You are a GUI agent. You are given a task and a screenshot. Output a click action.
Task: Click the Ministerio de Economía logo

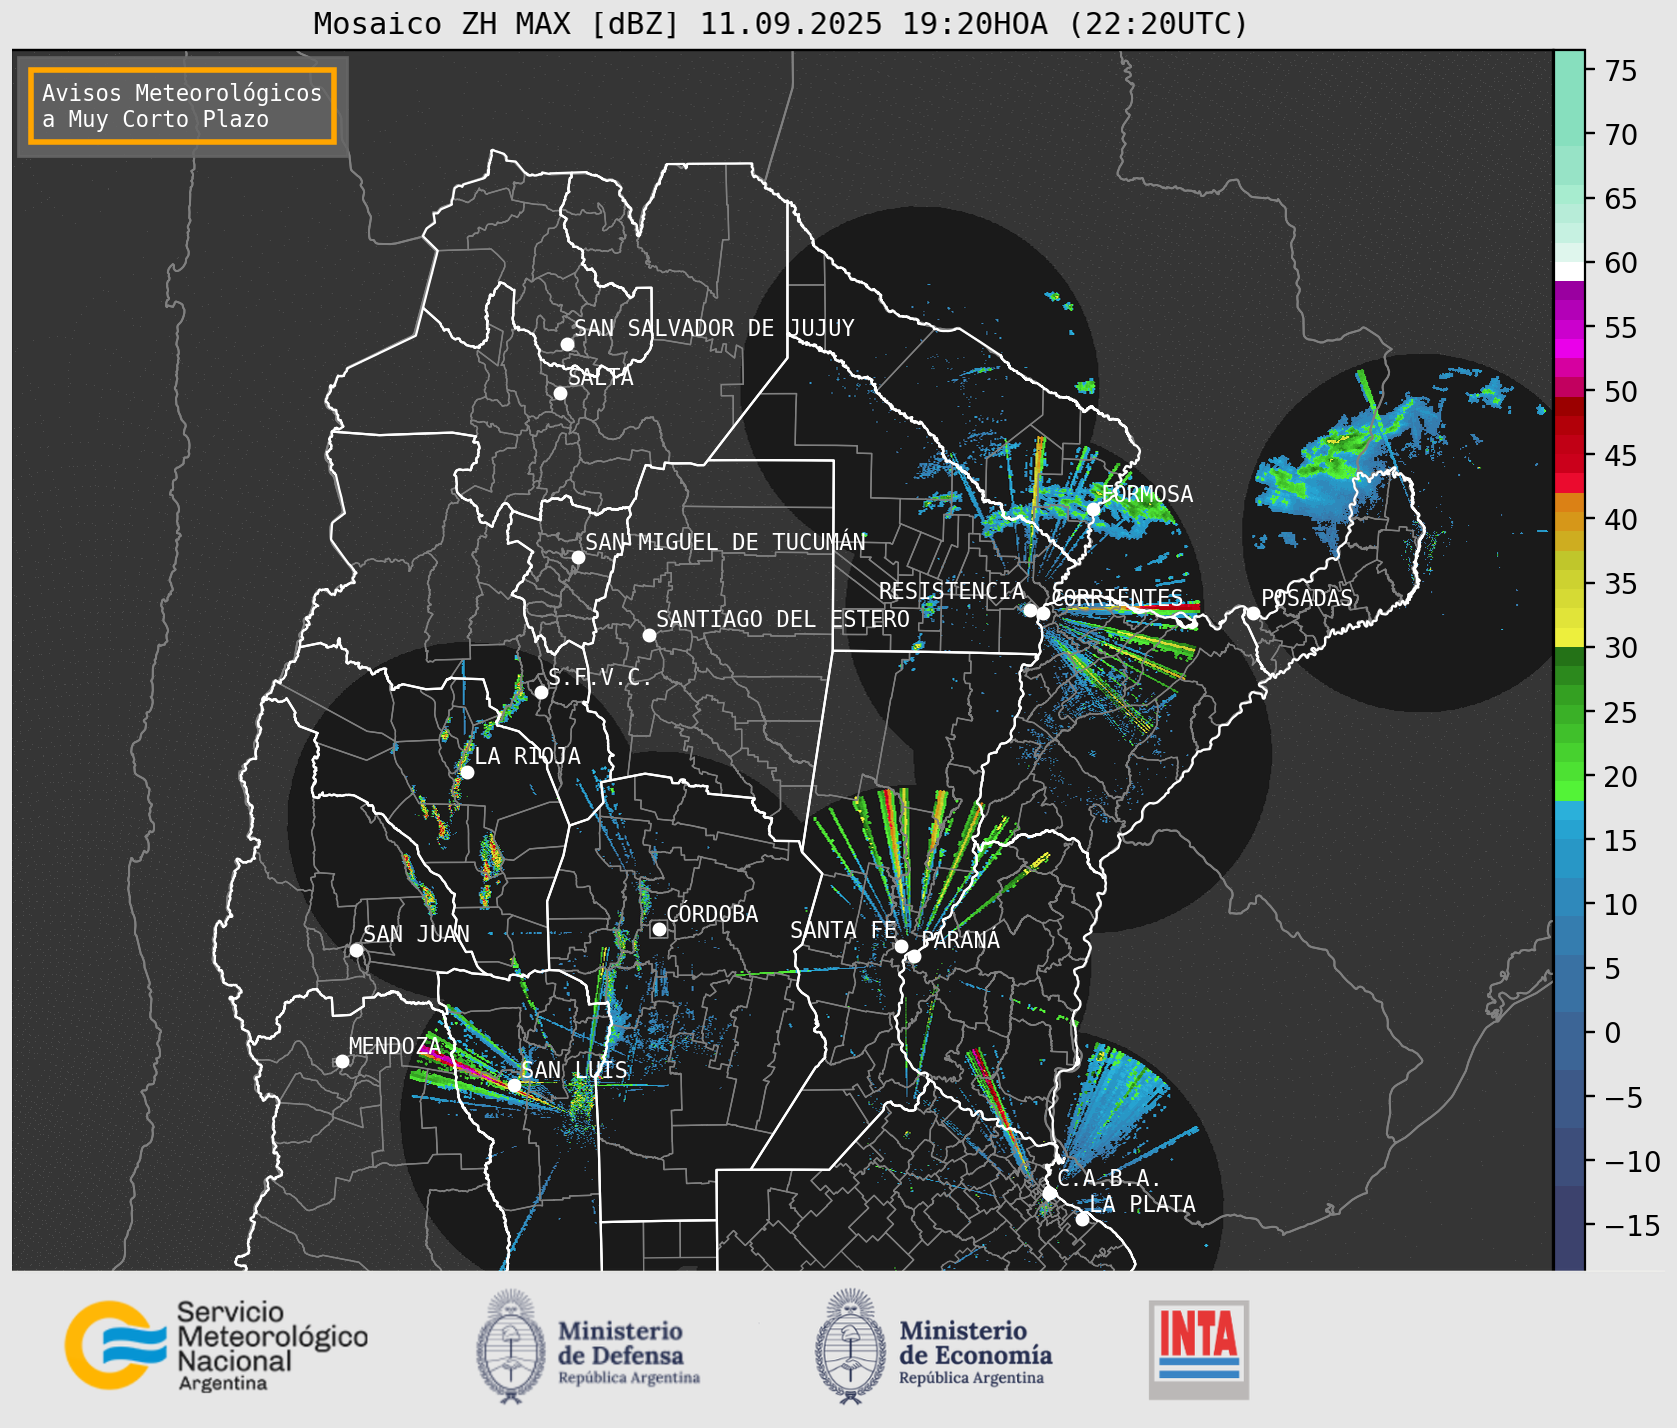coord(933,1346)
